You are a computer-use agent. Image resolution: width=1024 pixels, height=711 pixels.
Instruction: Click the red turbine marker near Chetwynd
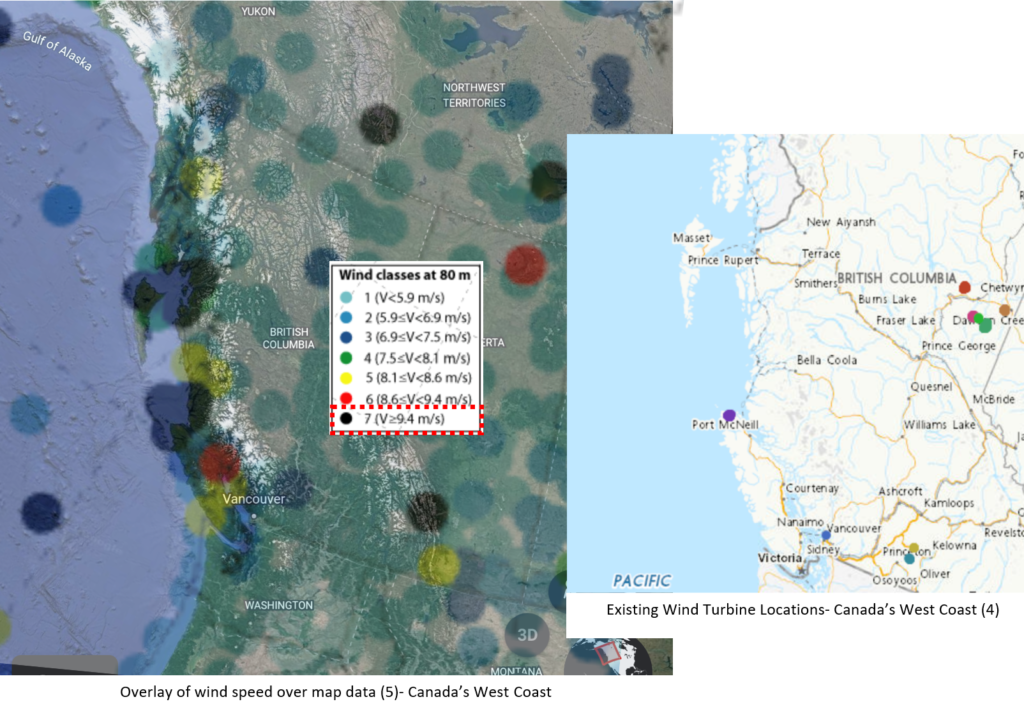(x=965, y=288)
